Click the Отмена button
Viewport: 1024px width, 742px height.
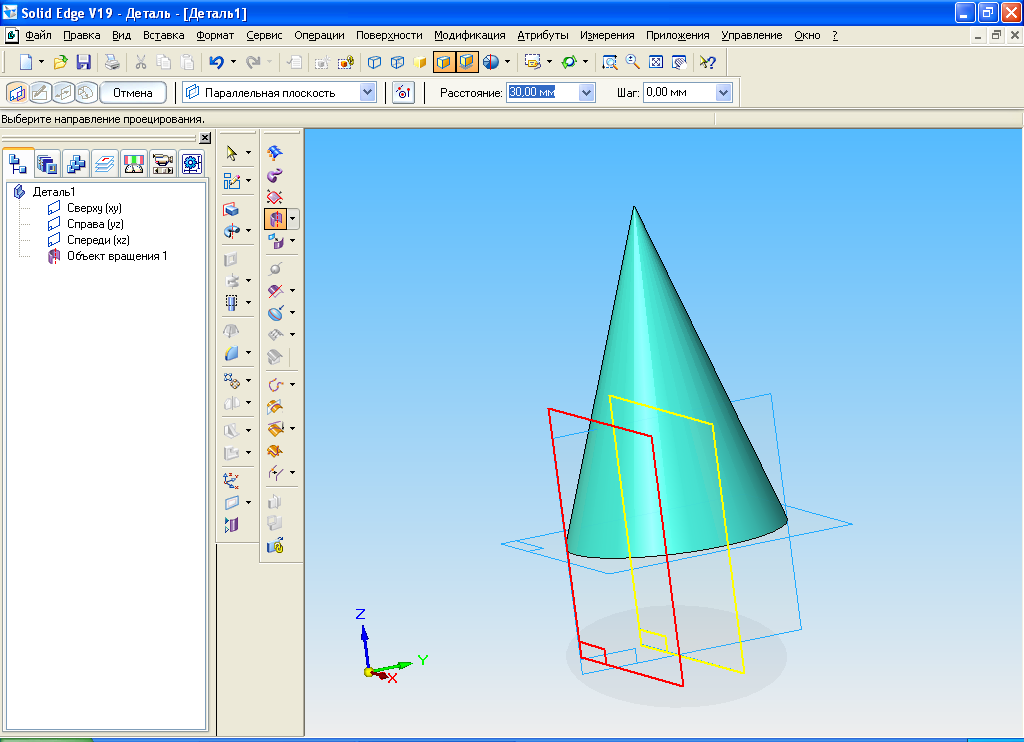(x=132, y=93)
